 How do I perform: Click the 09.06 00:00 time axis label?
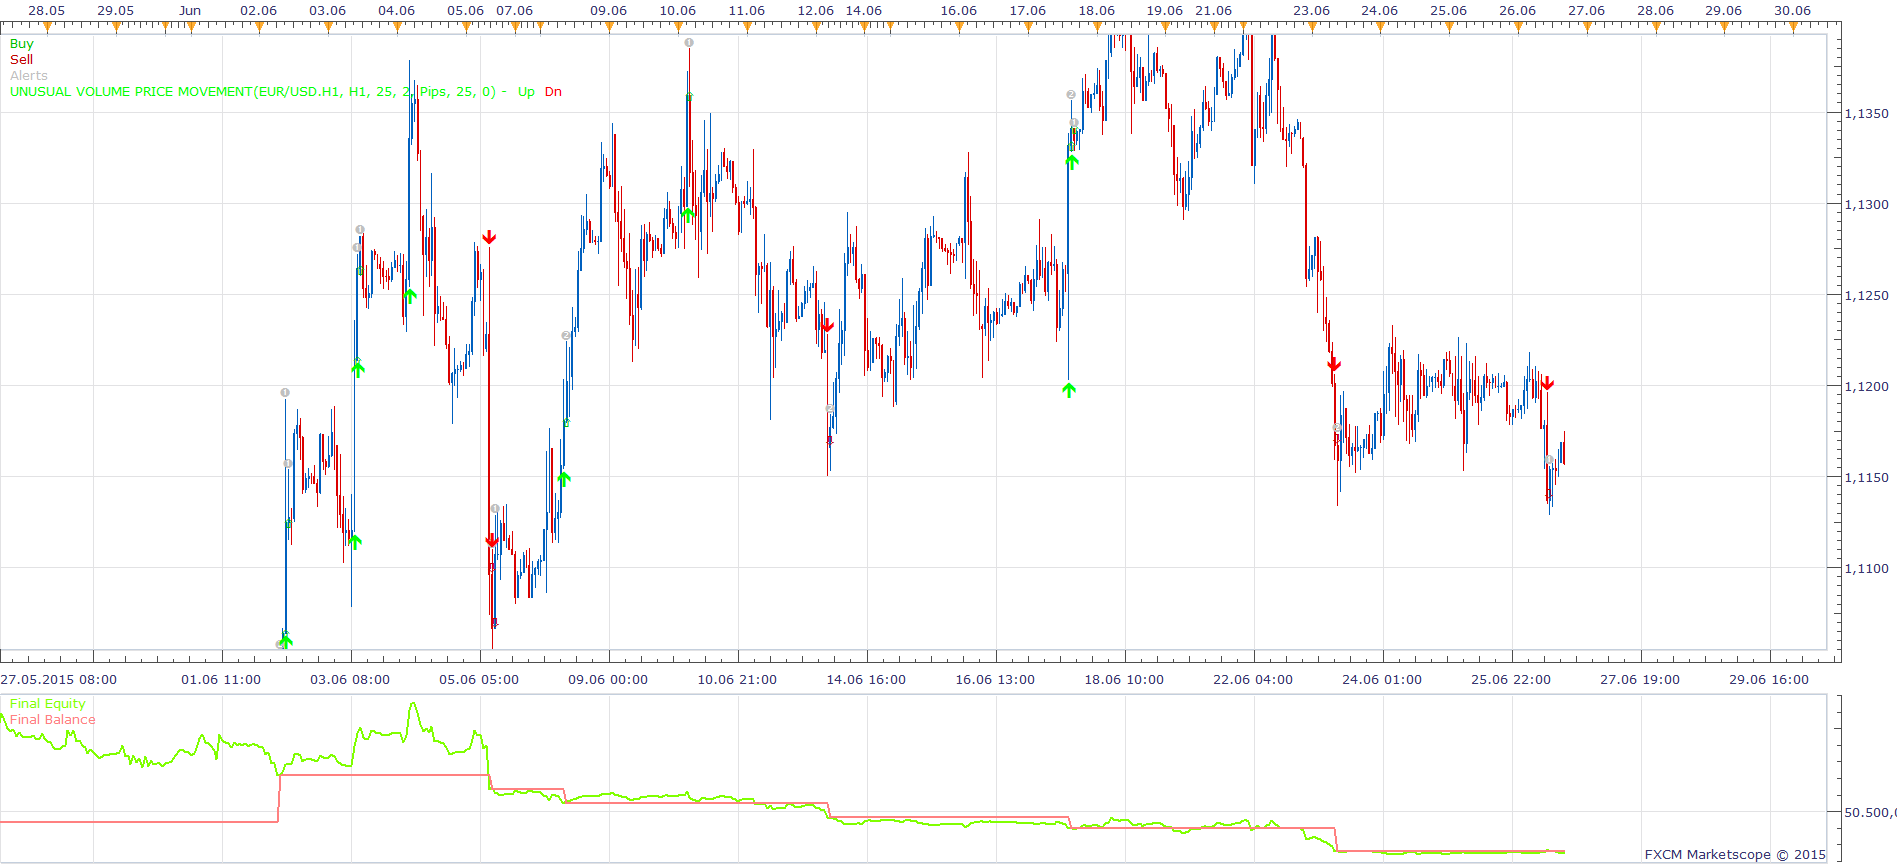(608, 680)
